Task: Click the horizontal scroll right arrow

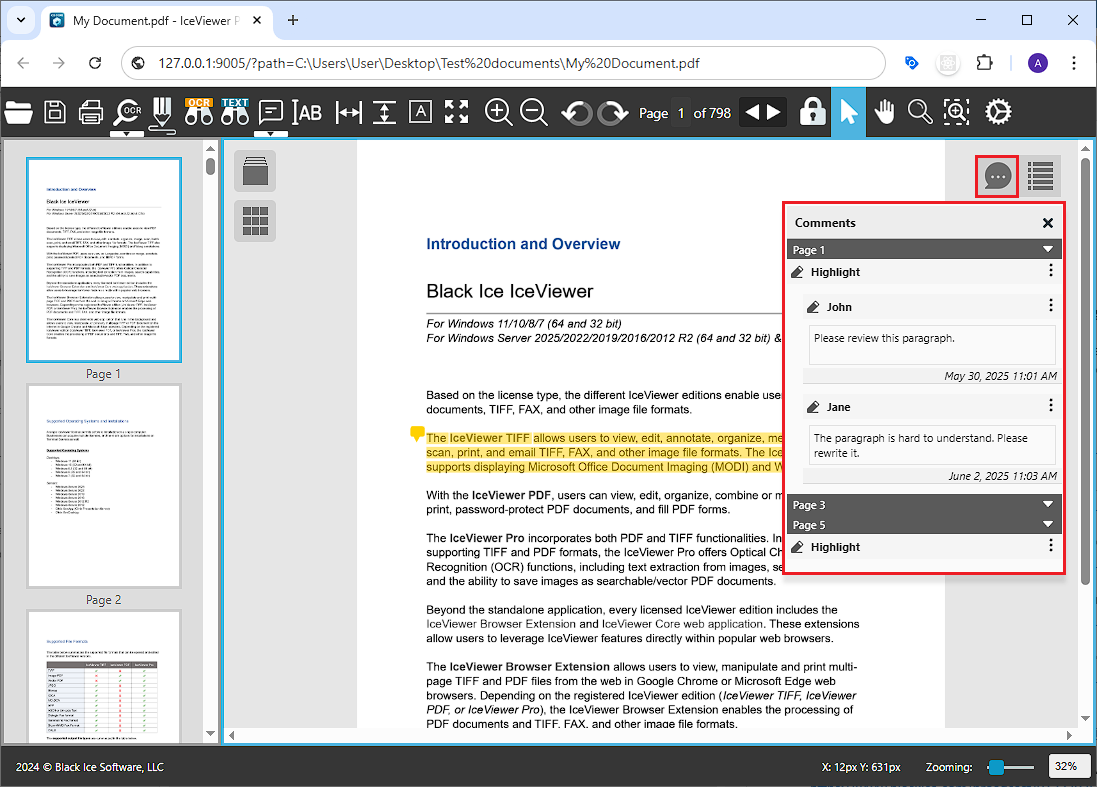Action: click(x=1069, y=735)
